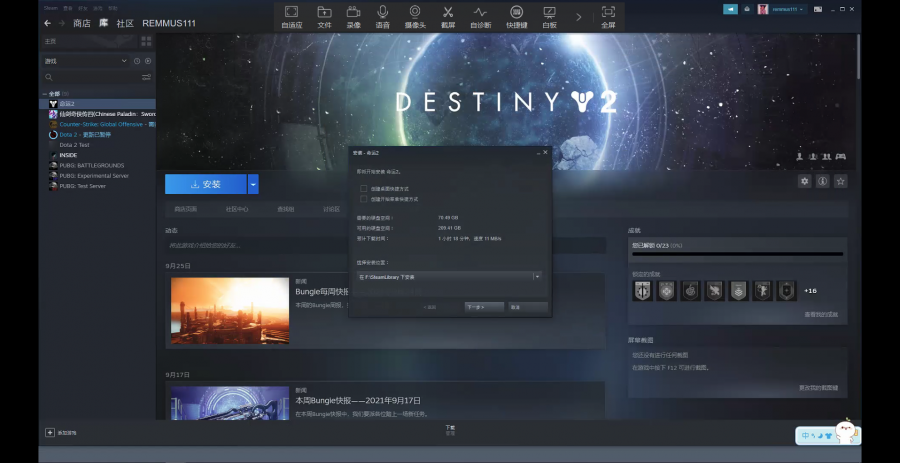Select PUBG: BATTLEGROUNDS
The height and width of the screenshot is (463, 900).
97,166
